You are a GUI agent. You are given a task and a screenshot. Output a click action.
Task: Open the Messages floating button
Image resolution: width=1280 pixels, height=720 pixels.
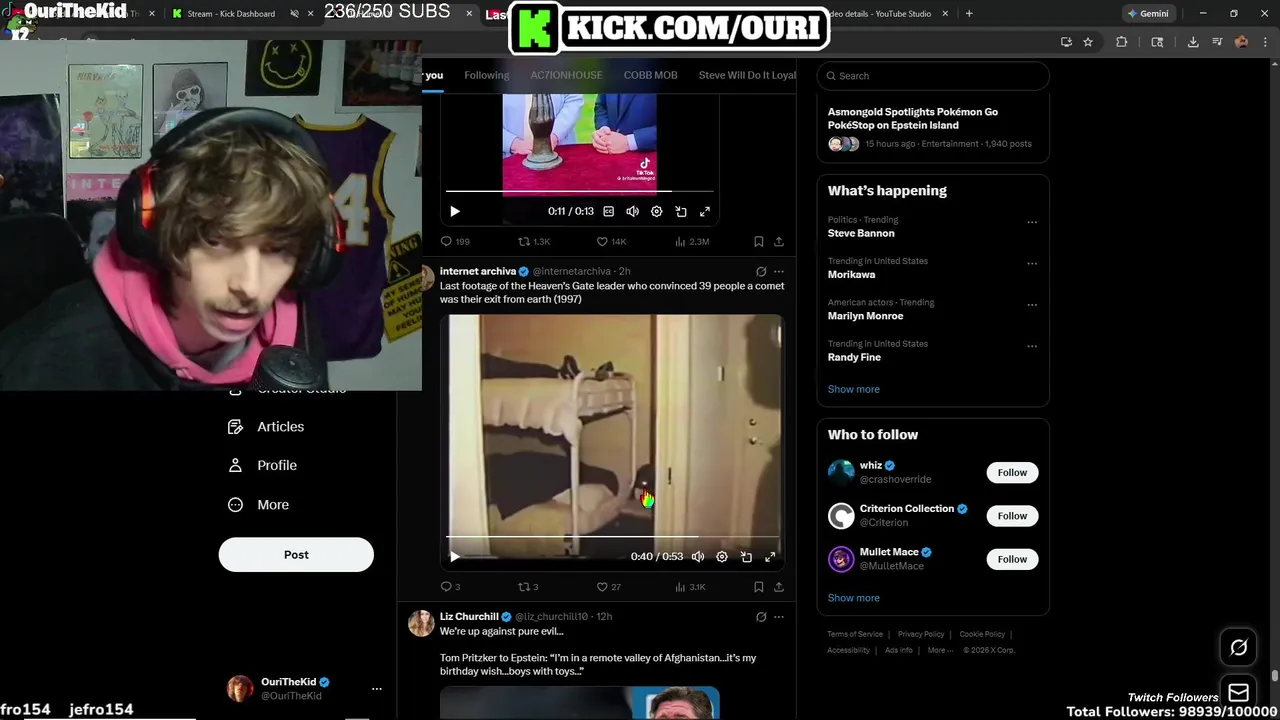click(1238, 692)
